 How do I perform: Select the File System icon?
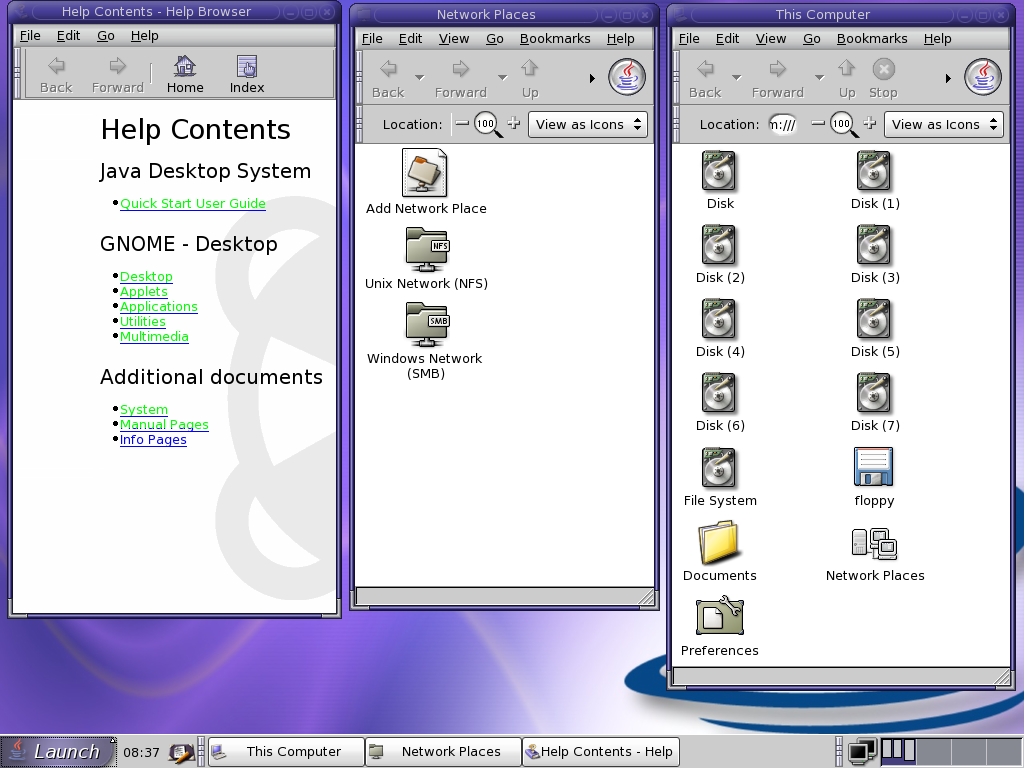click(x=719, y=468)
